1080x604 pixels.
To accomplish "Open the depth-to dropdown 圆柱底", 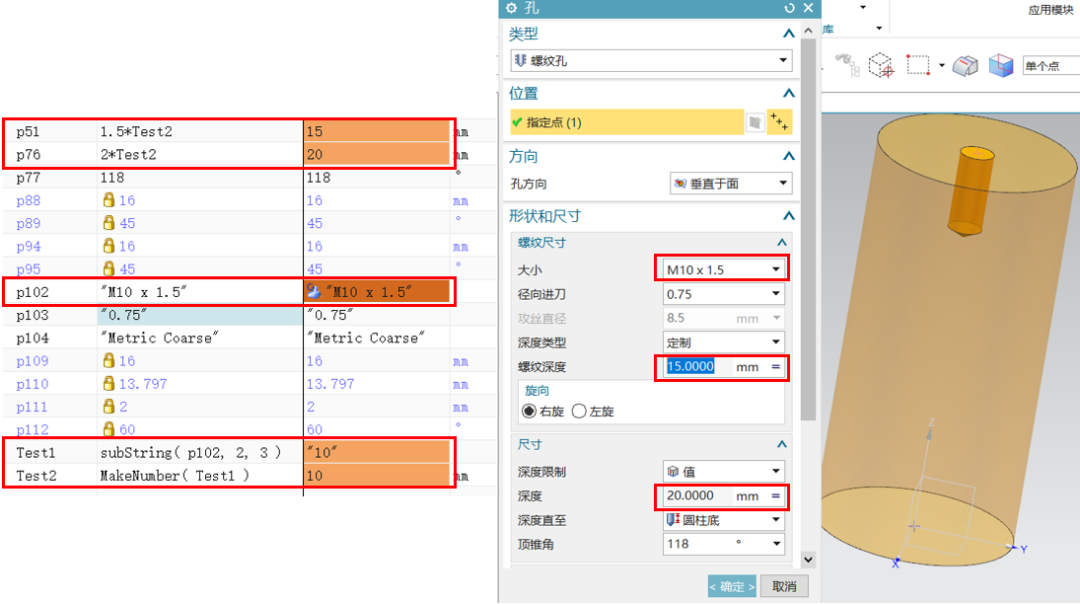I will pos(723,520).
